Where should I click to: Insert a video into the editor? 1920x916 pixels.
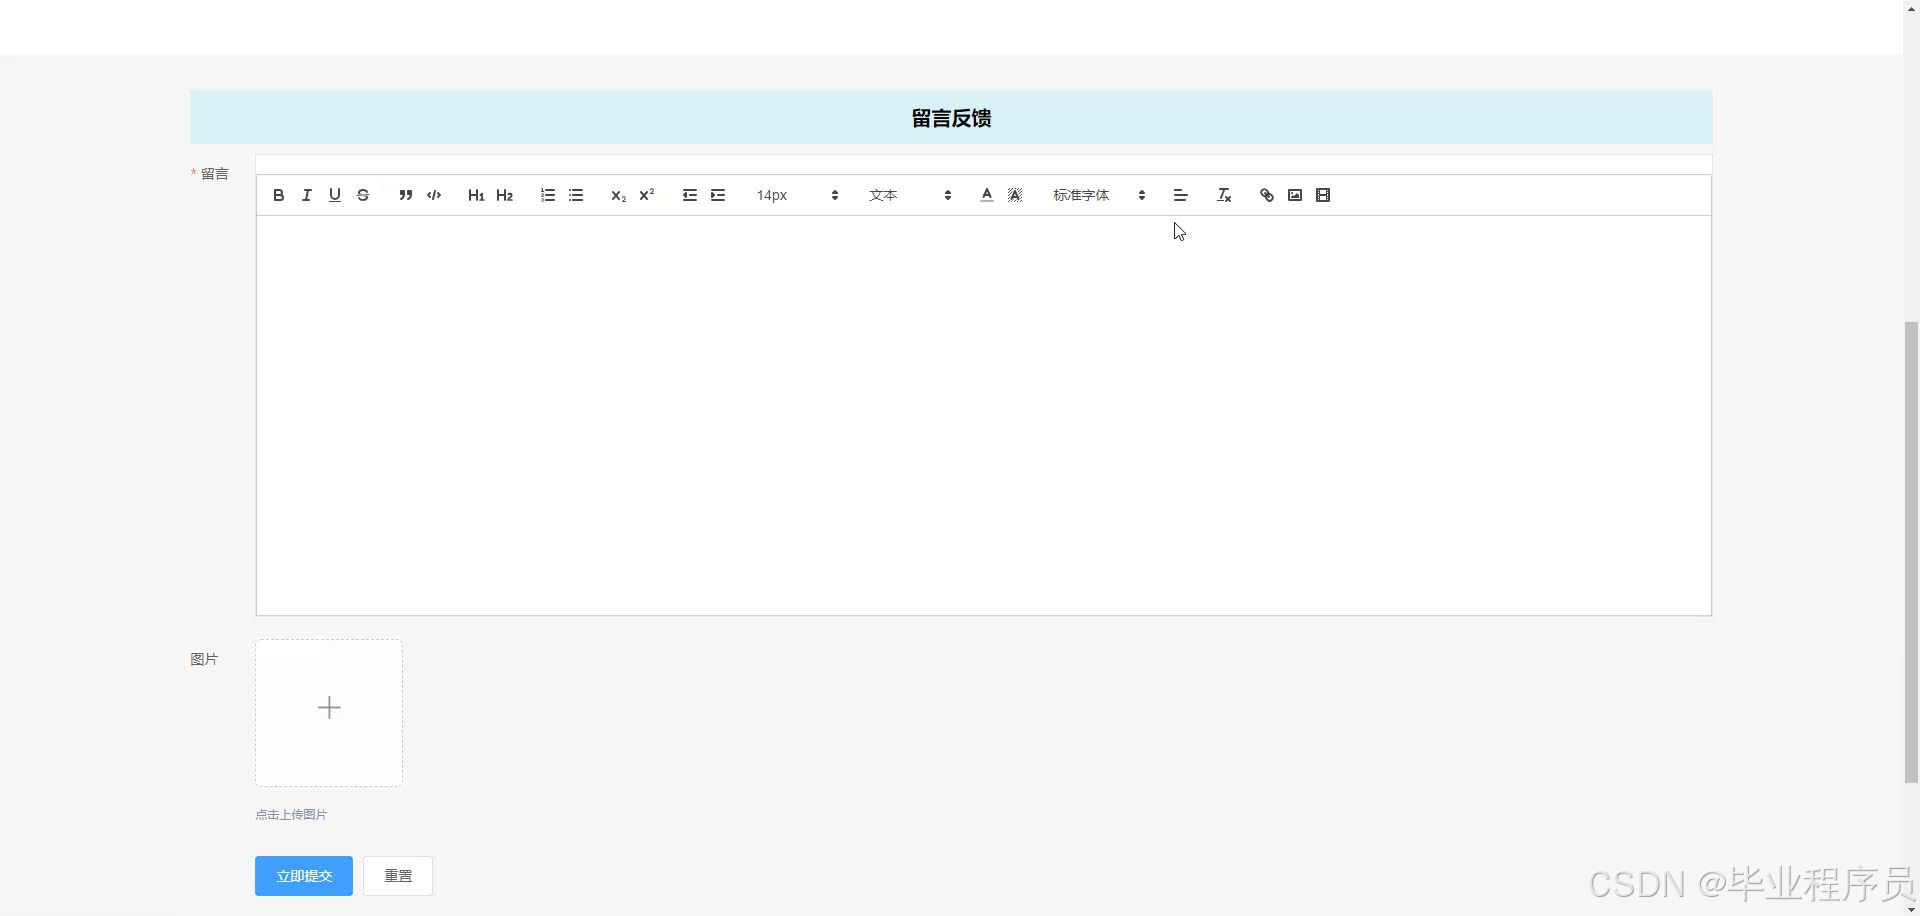[1323, 195]
